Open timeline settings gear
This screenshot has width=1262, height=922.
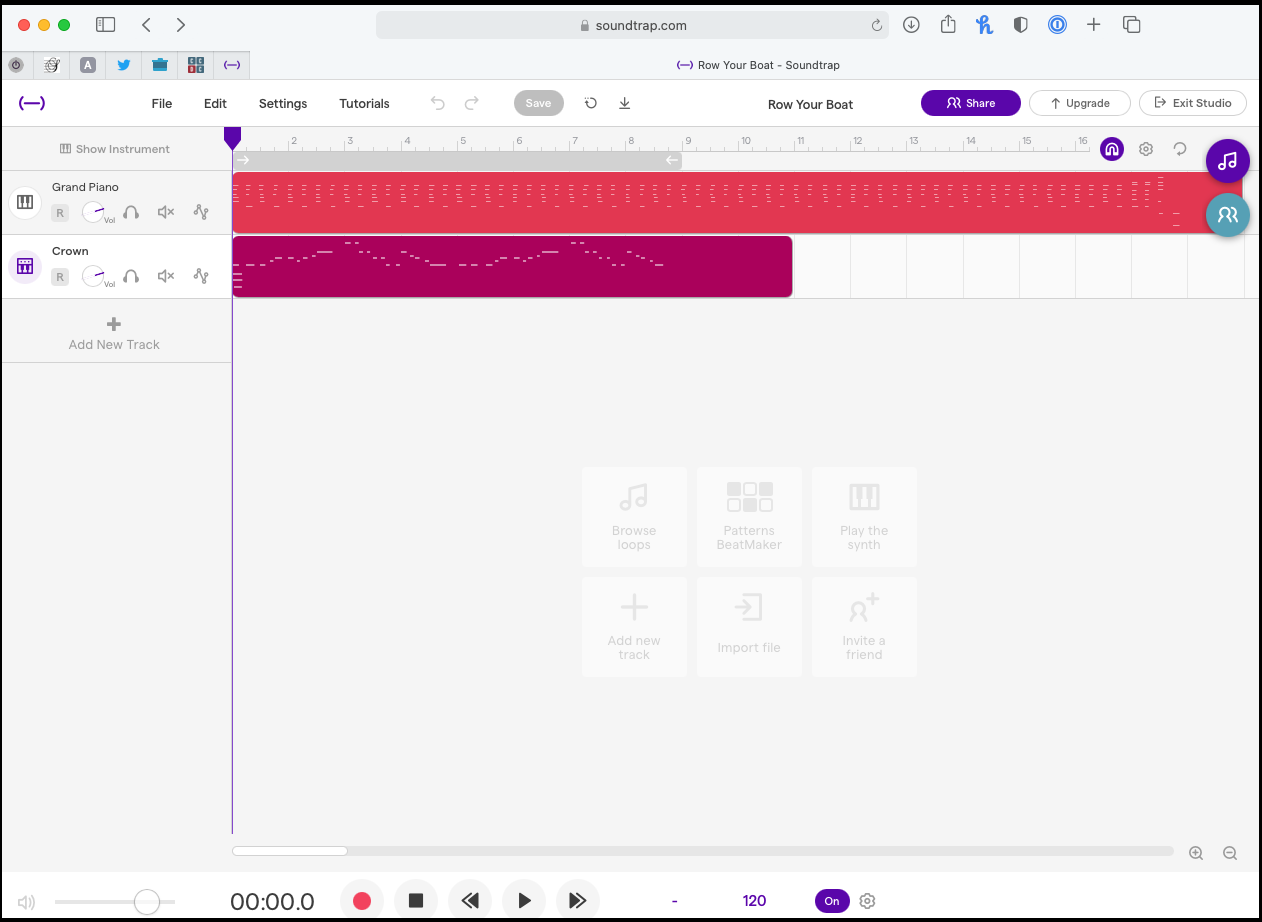click(1146, 149)
